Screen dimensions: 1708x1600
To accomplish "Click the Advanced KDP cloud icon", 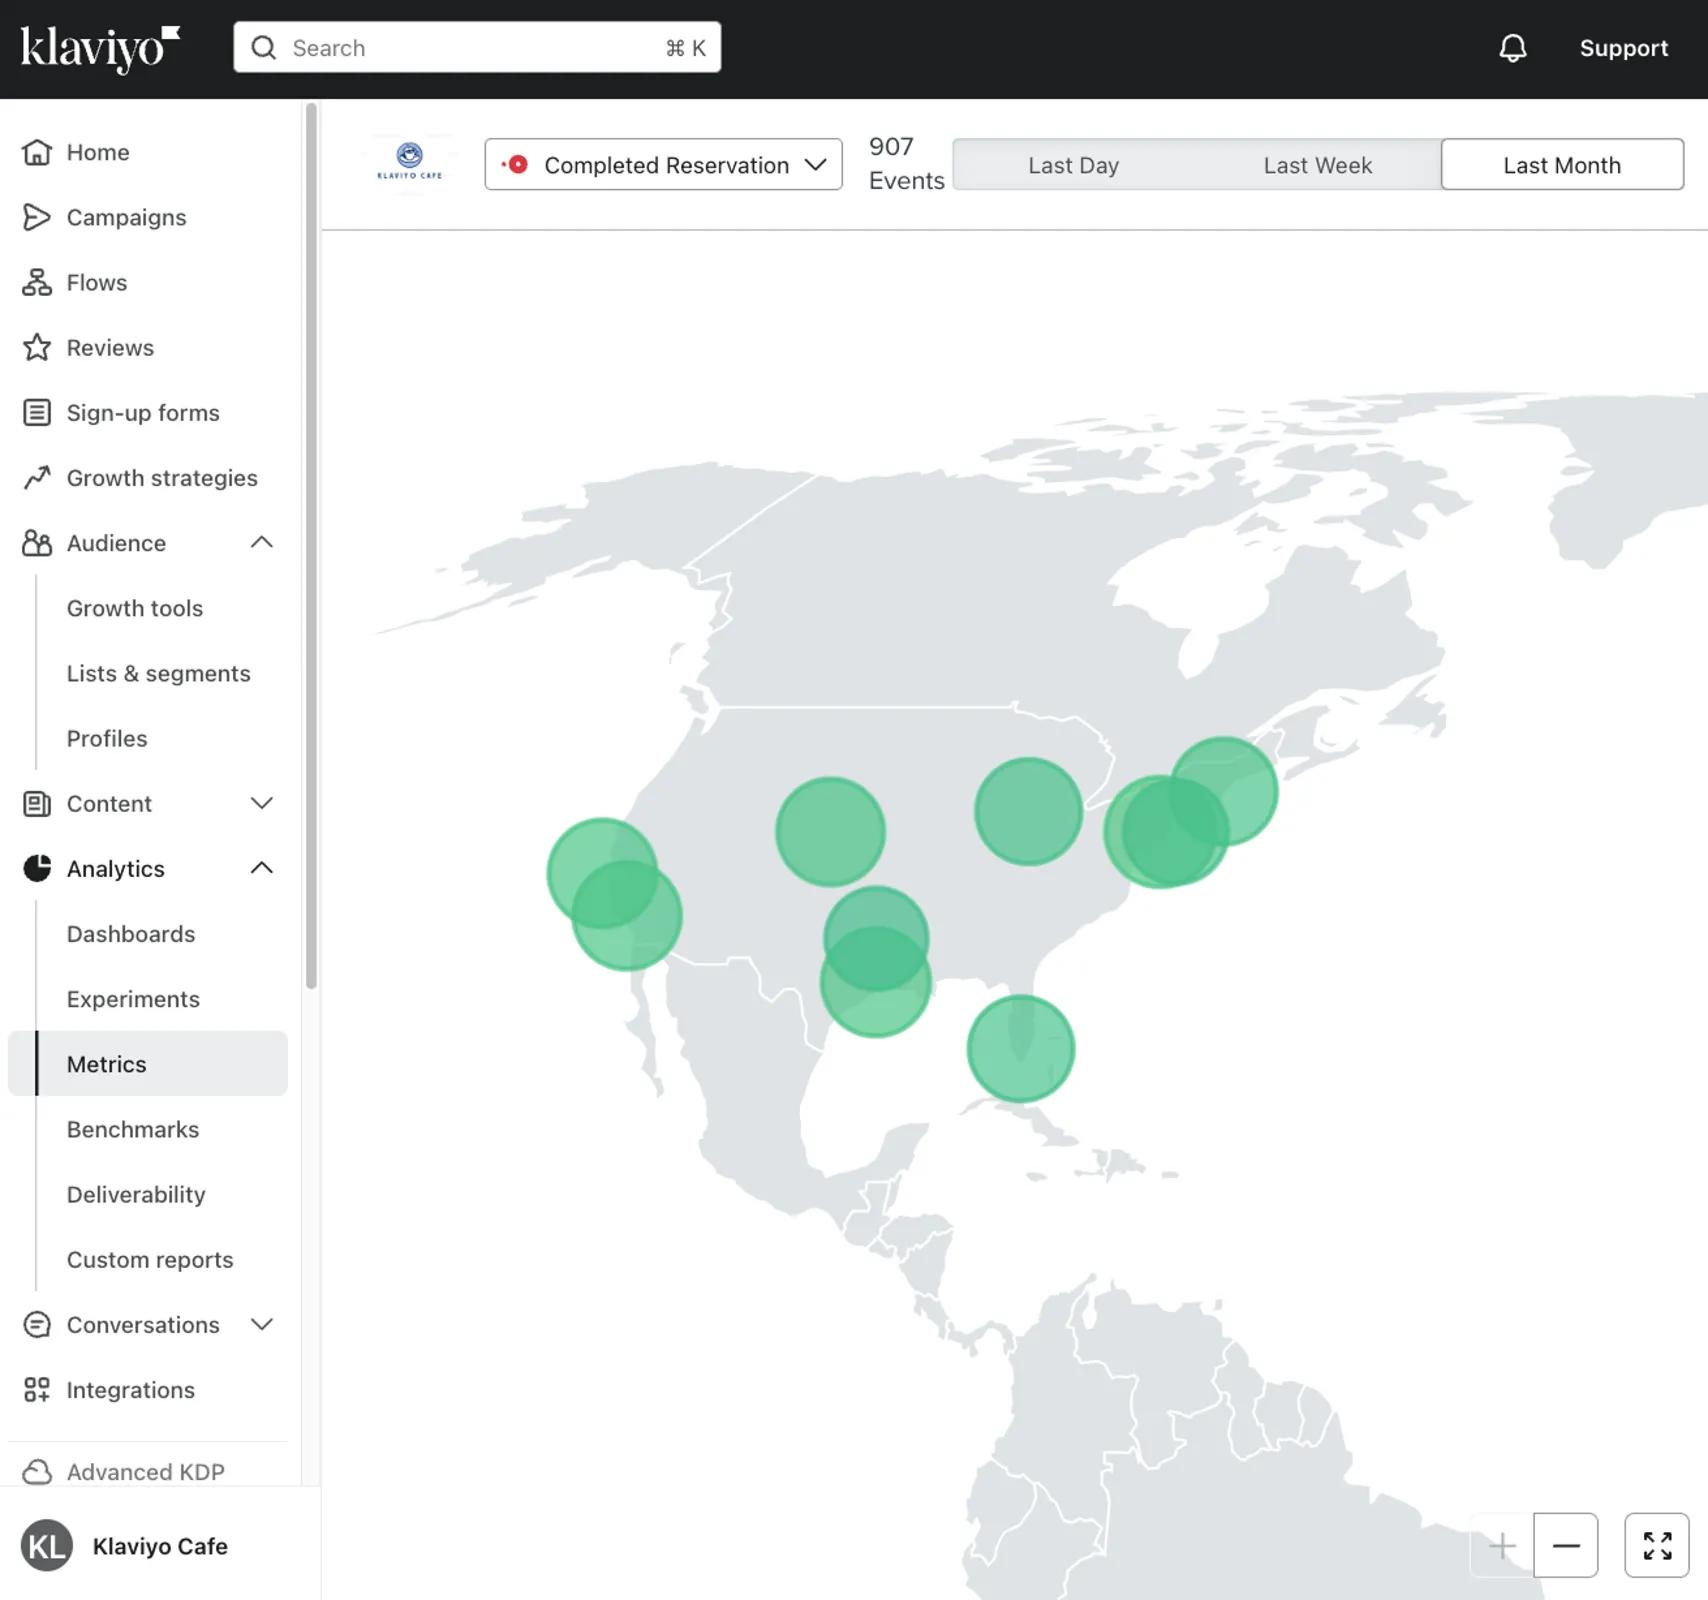I will coord(37,1472).
